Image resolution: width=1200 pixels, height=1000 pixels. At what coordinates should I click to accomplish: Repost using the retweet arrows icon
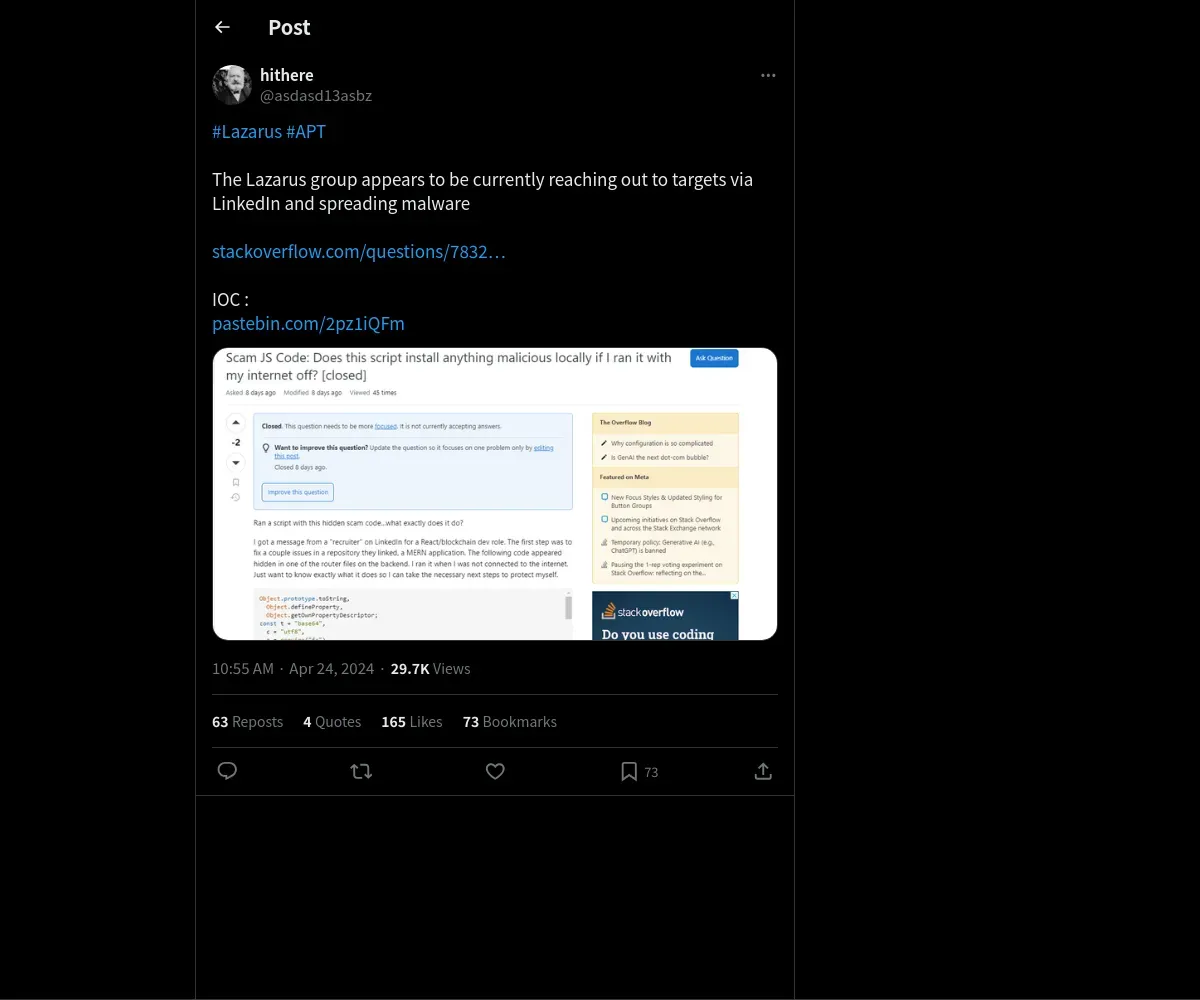(361, 771)
